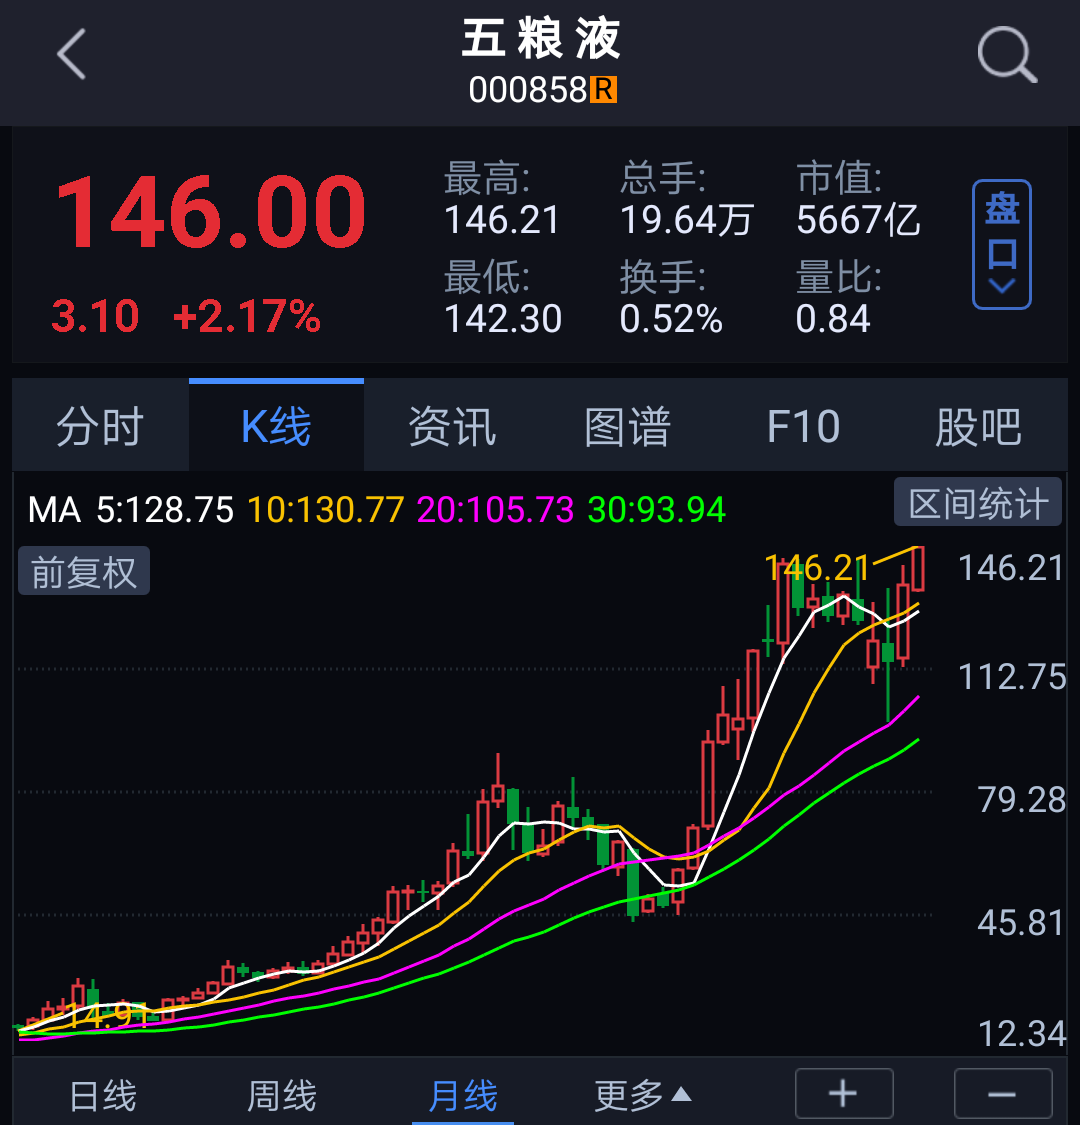Tap the 112.75 price axis label
Screen dimensions: 1080x1125
point(1012,677)
